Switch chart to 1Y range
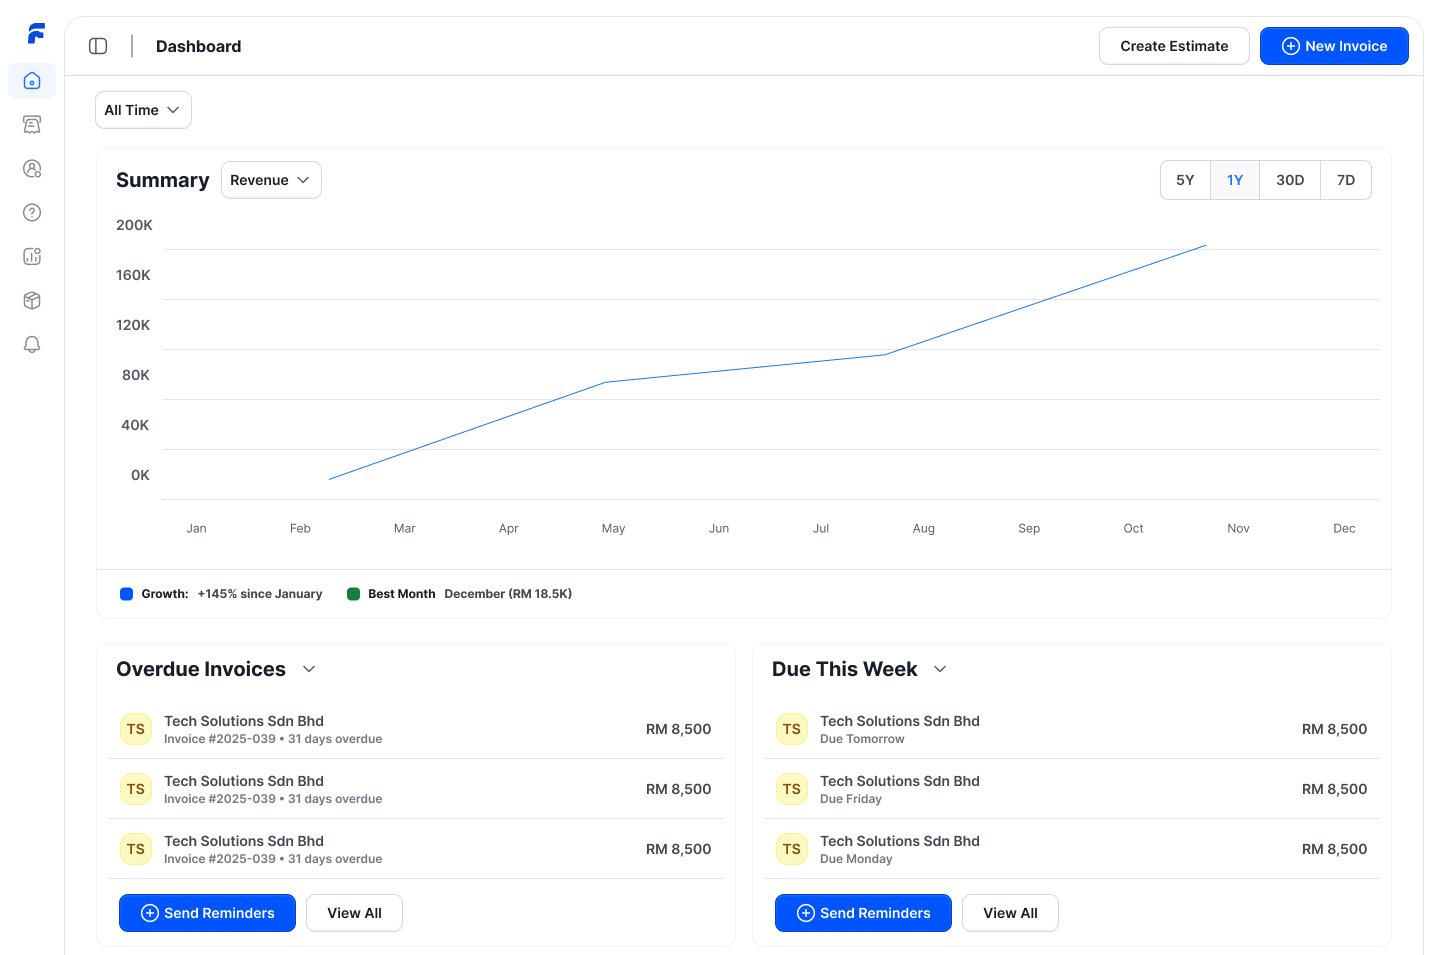 point(1235,180)
